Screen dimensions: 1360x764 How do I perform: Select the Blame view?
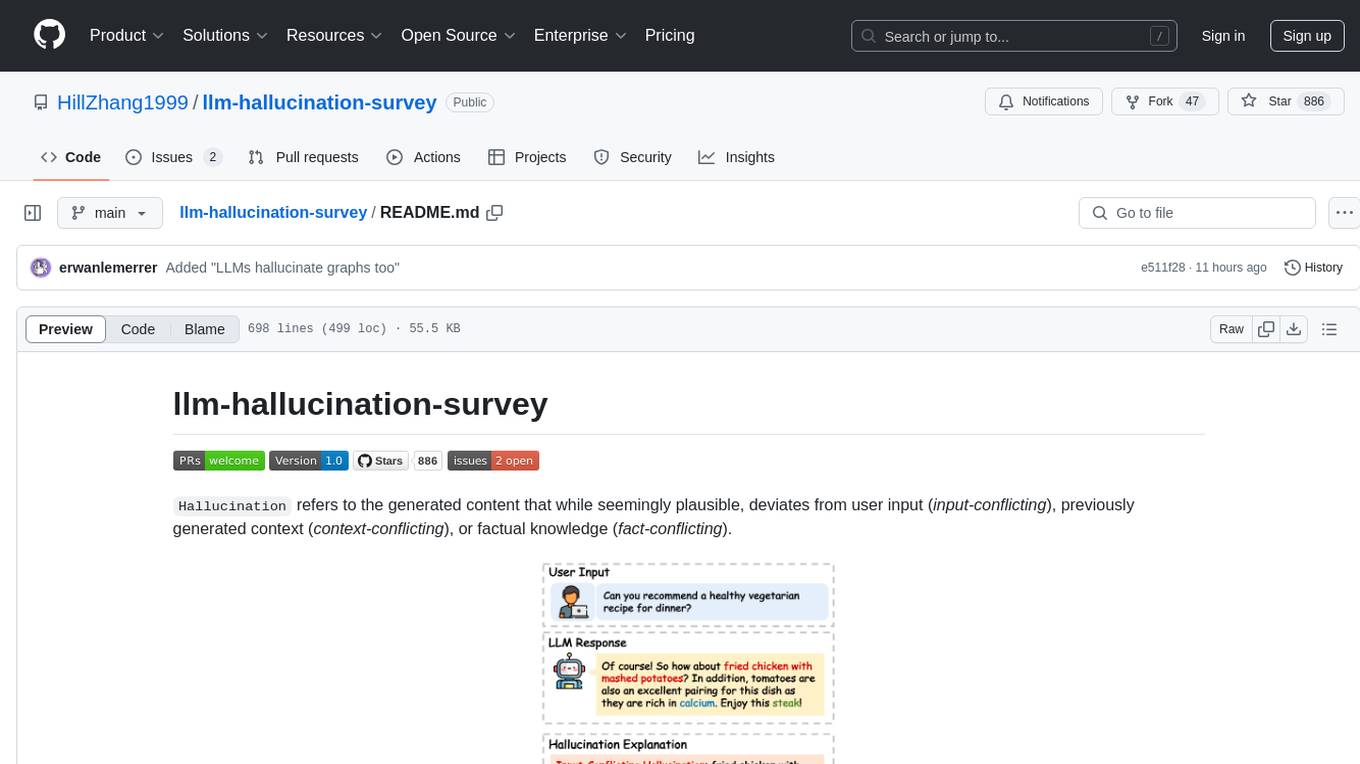tap(205, 329)
